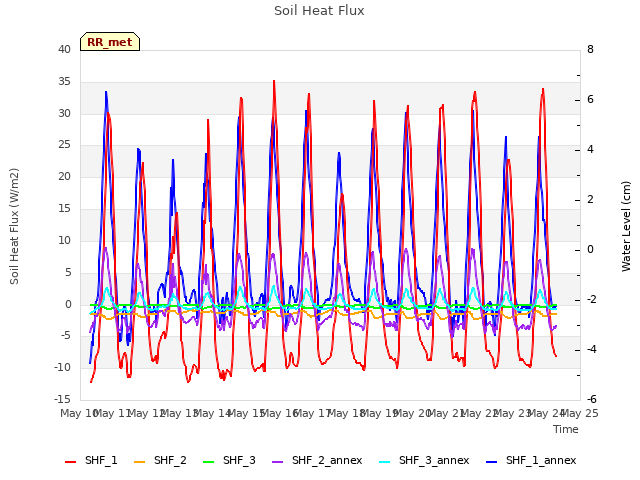Screen dimensions: 640x480
Task: Toggle SHF_1_annex series in legend
Action: pos(531,461)
